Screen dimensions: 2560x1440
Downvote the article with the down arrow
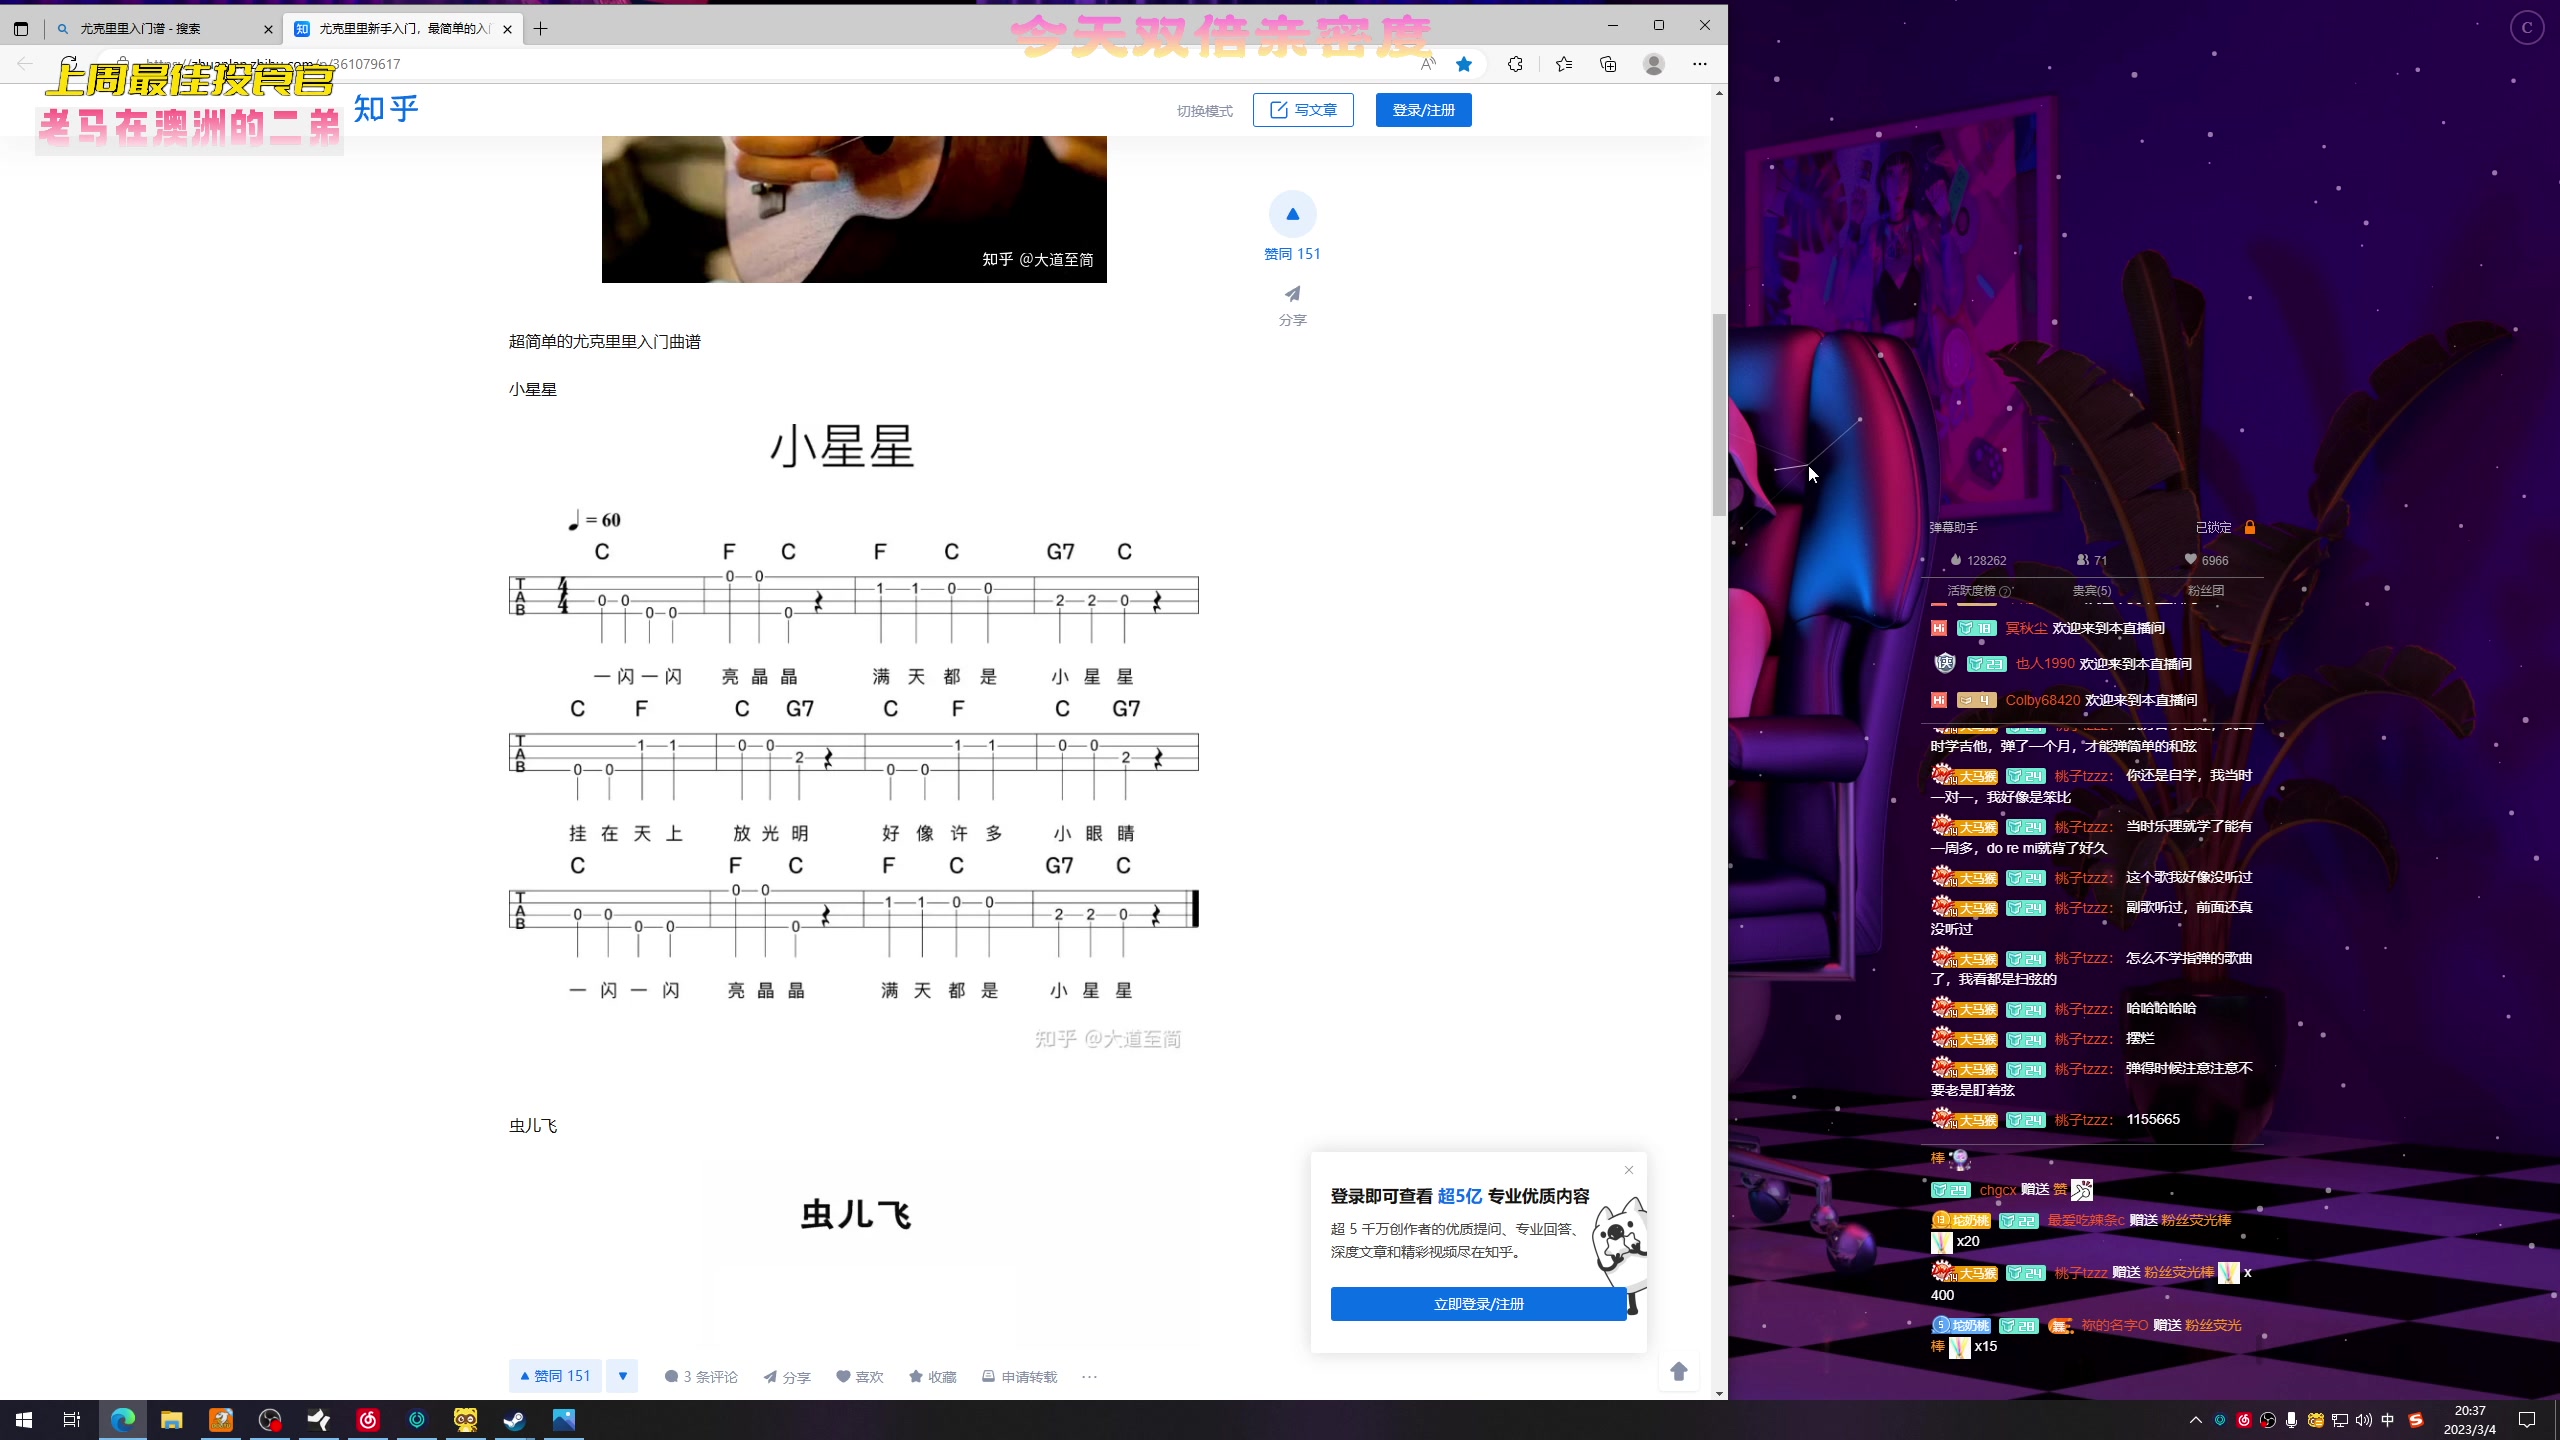click(622, 1376)
